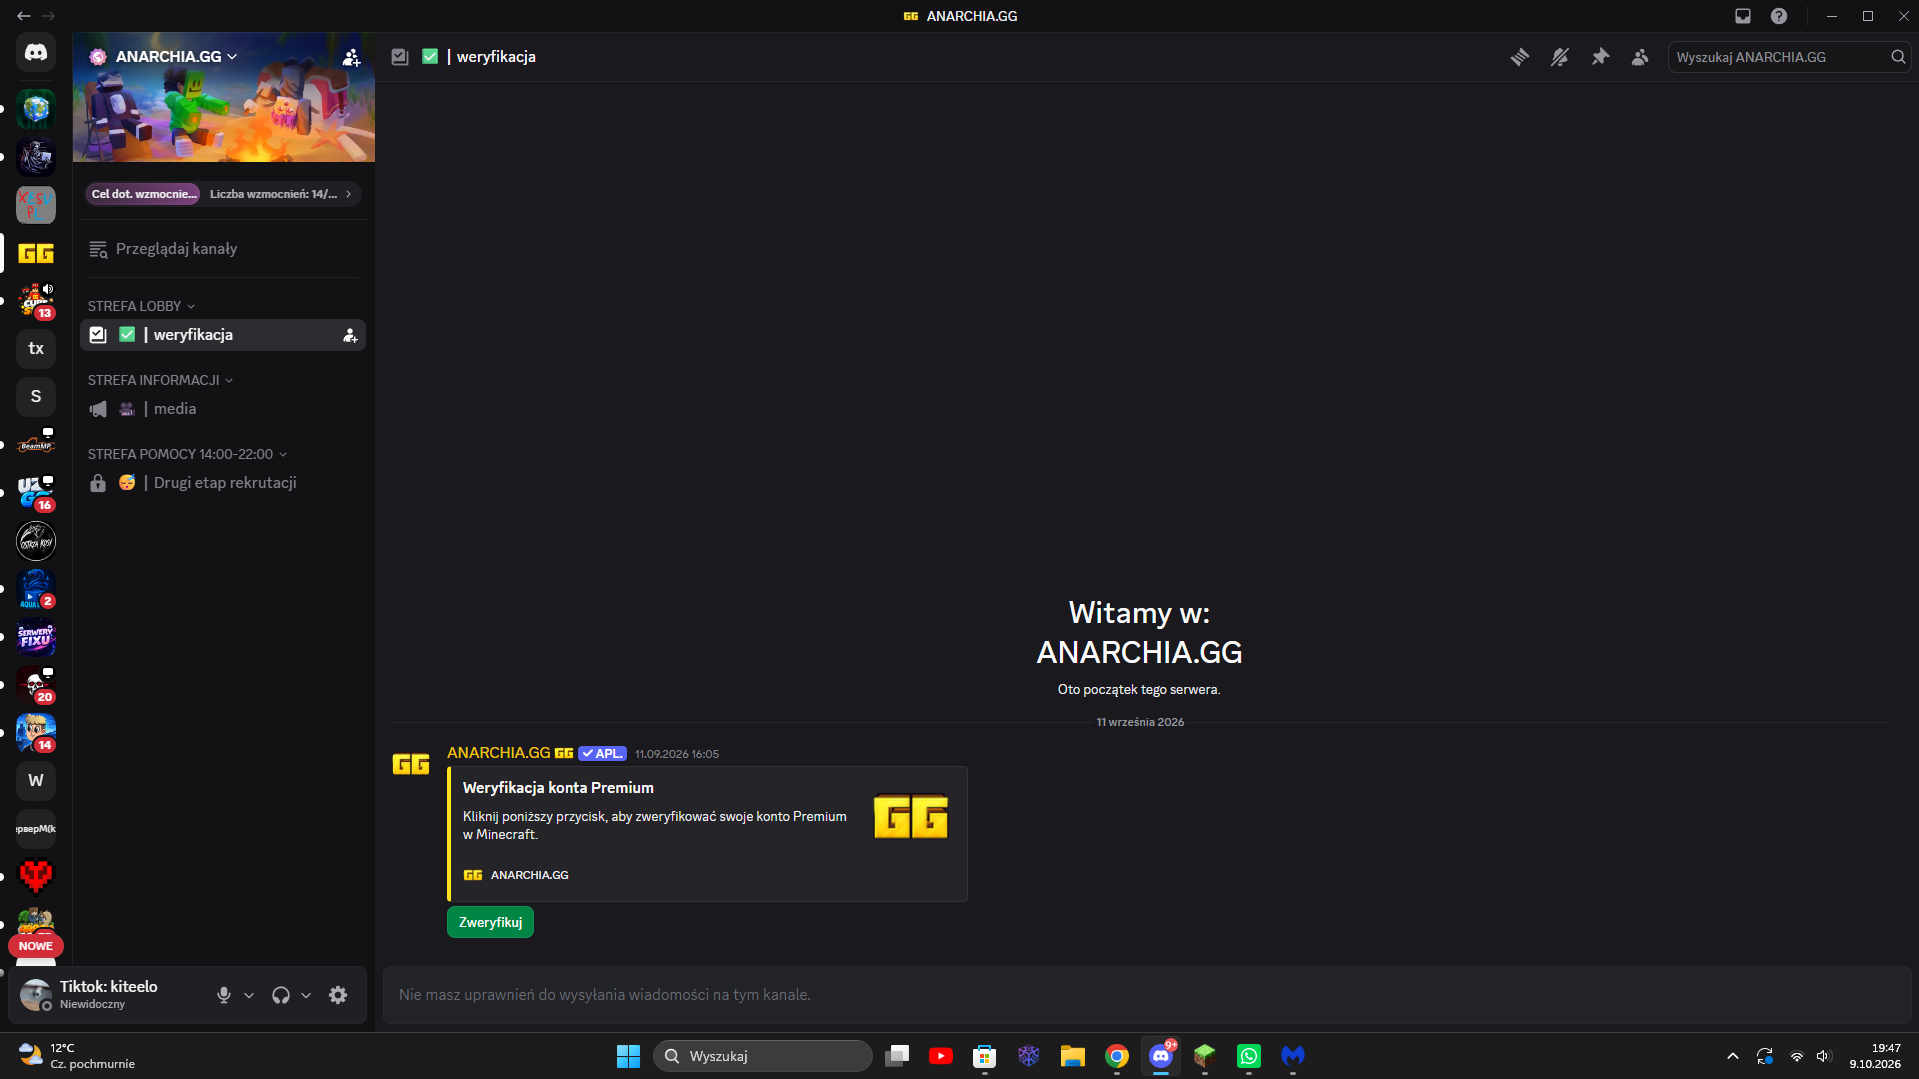Click create invite icon on weryfikacja channel
Screen dimensions: 1919x1079
pos(350,335)
